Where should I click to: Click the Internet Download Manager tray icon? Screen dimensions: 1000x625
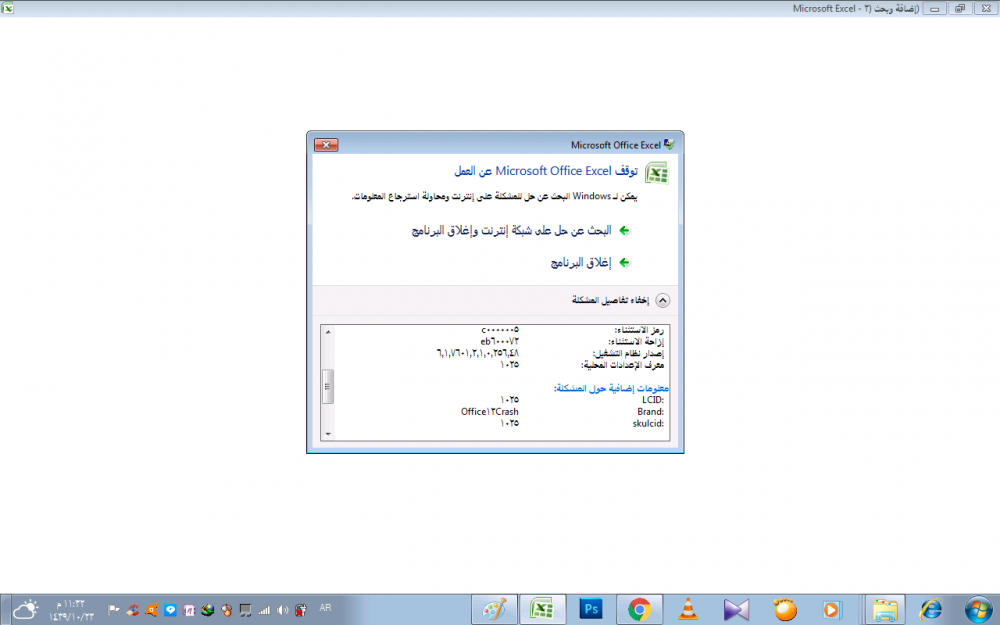208,610
